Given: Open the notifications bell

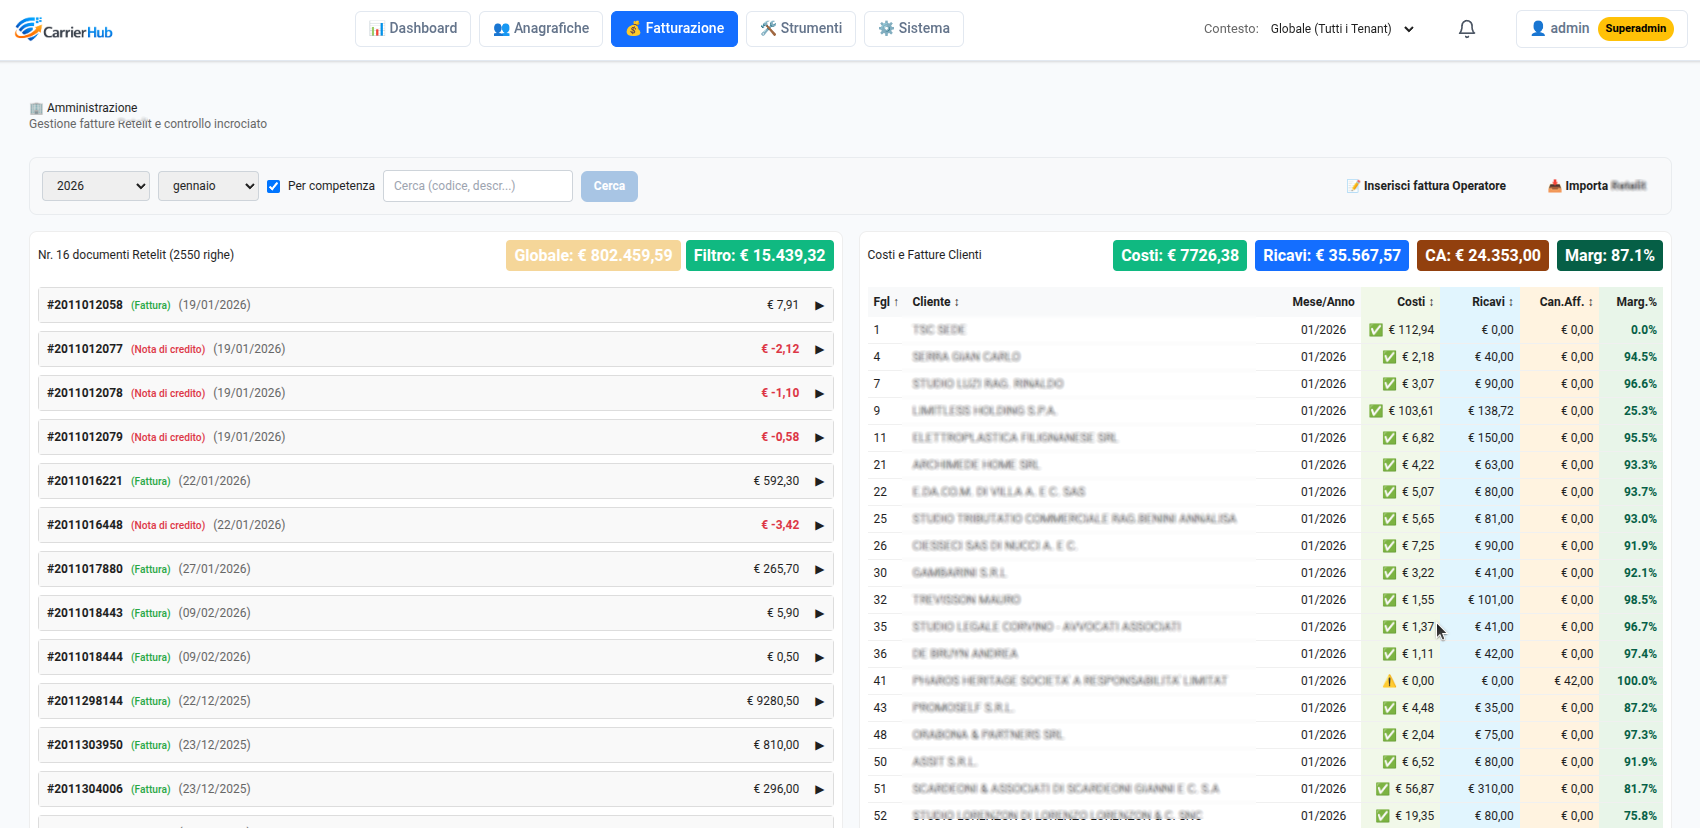Looking at the screenshot, I should 1467,29.
